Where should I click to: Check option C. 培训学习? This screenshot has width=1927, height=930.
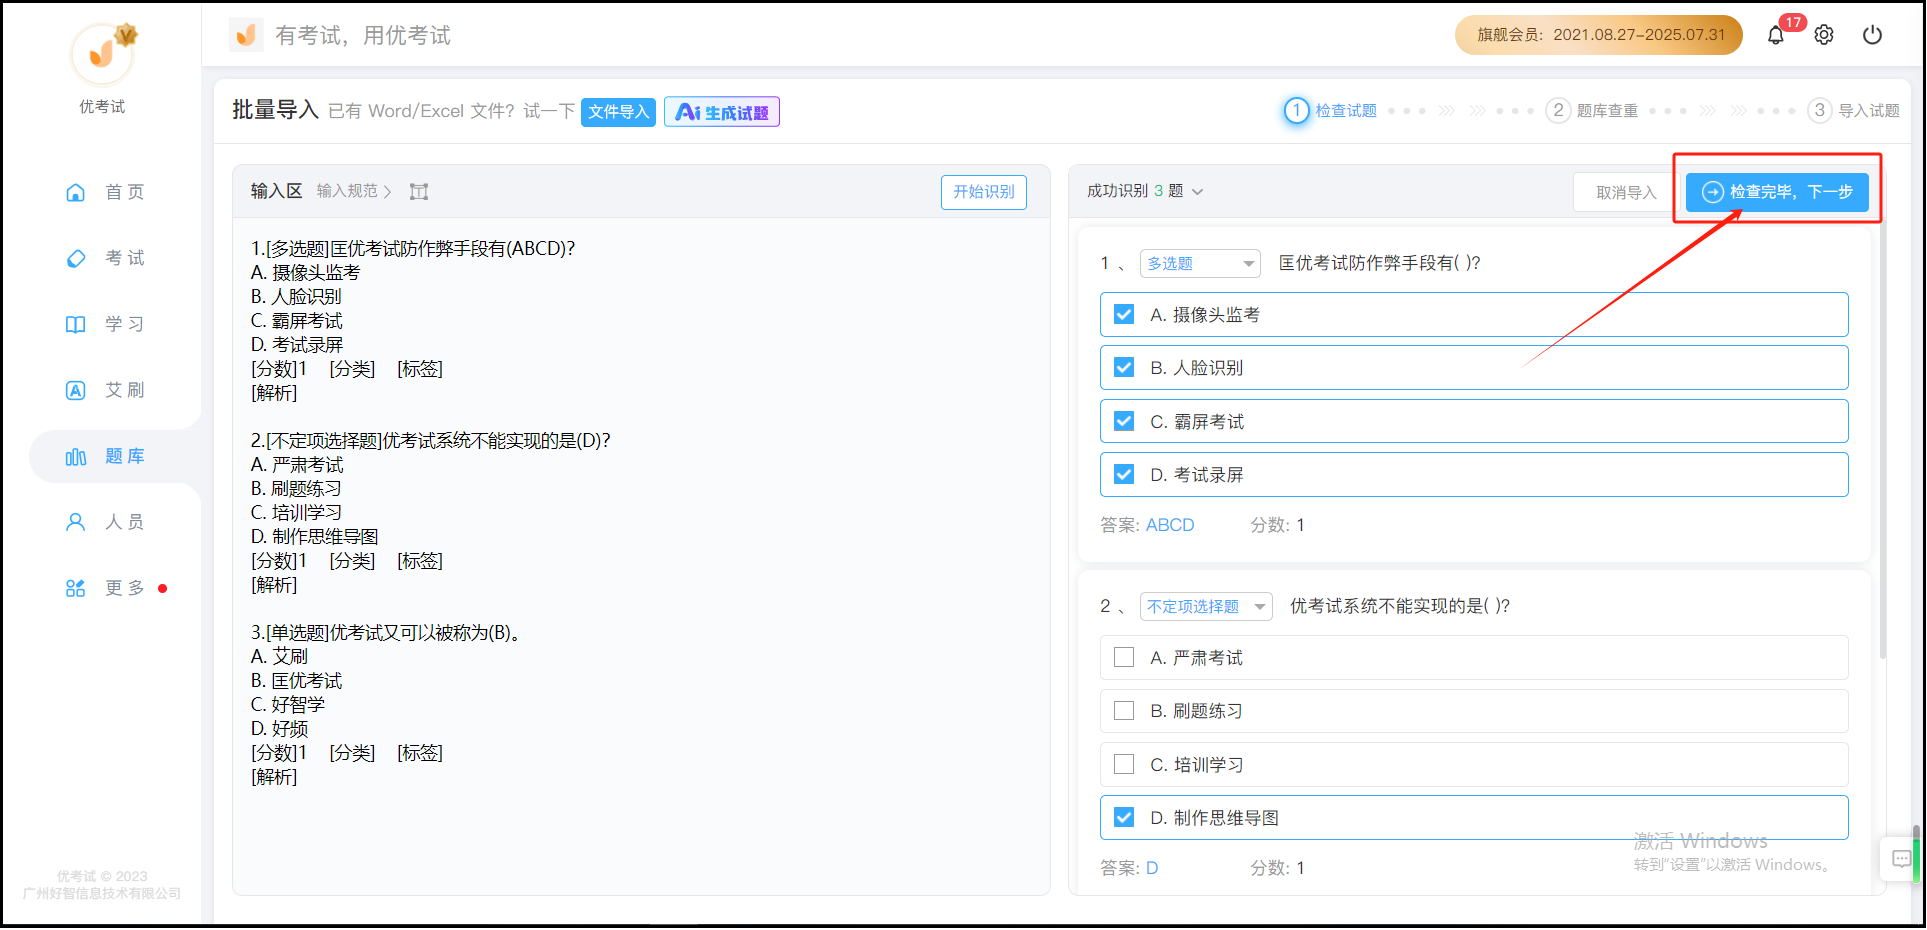click(1124, 765)
